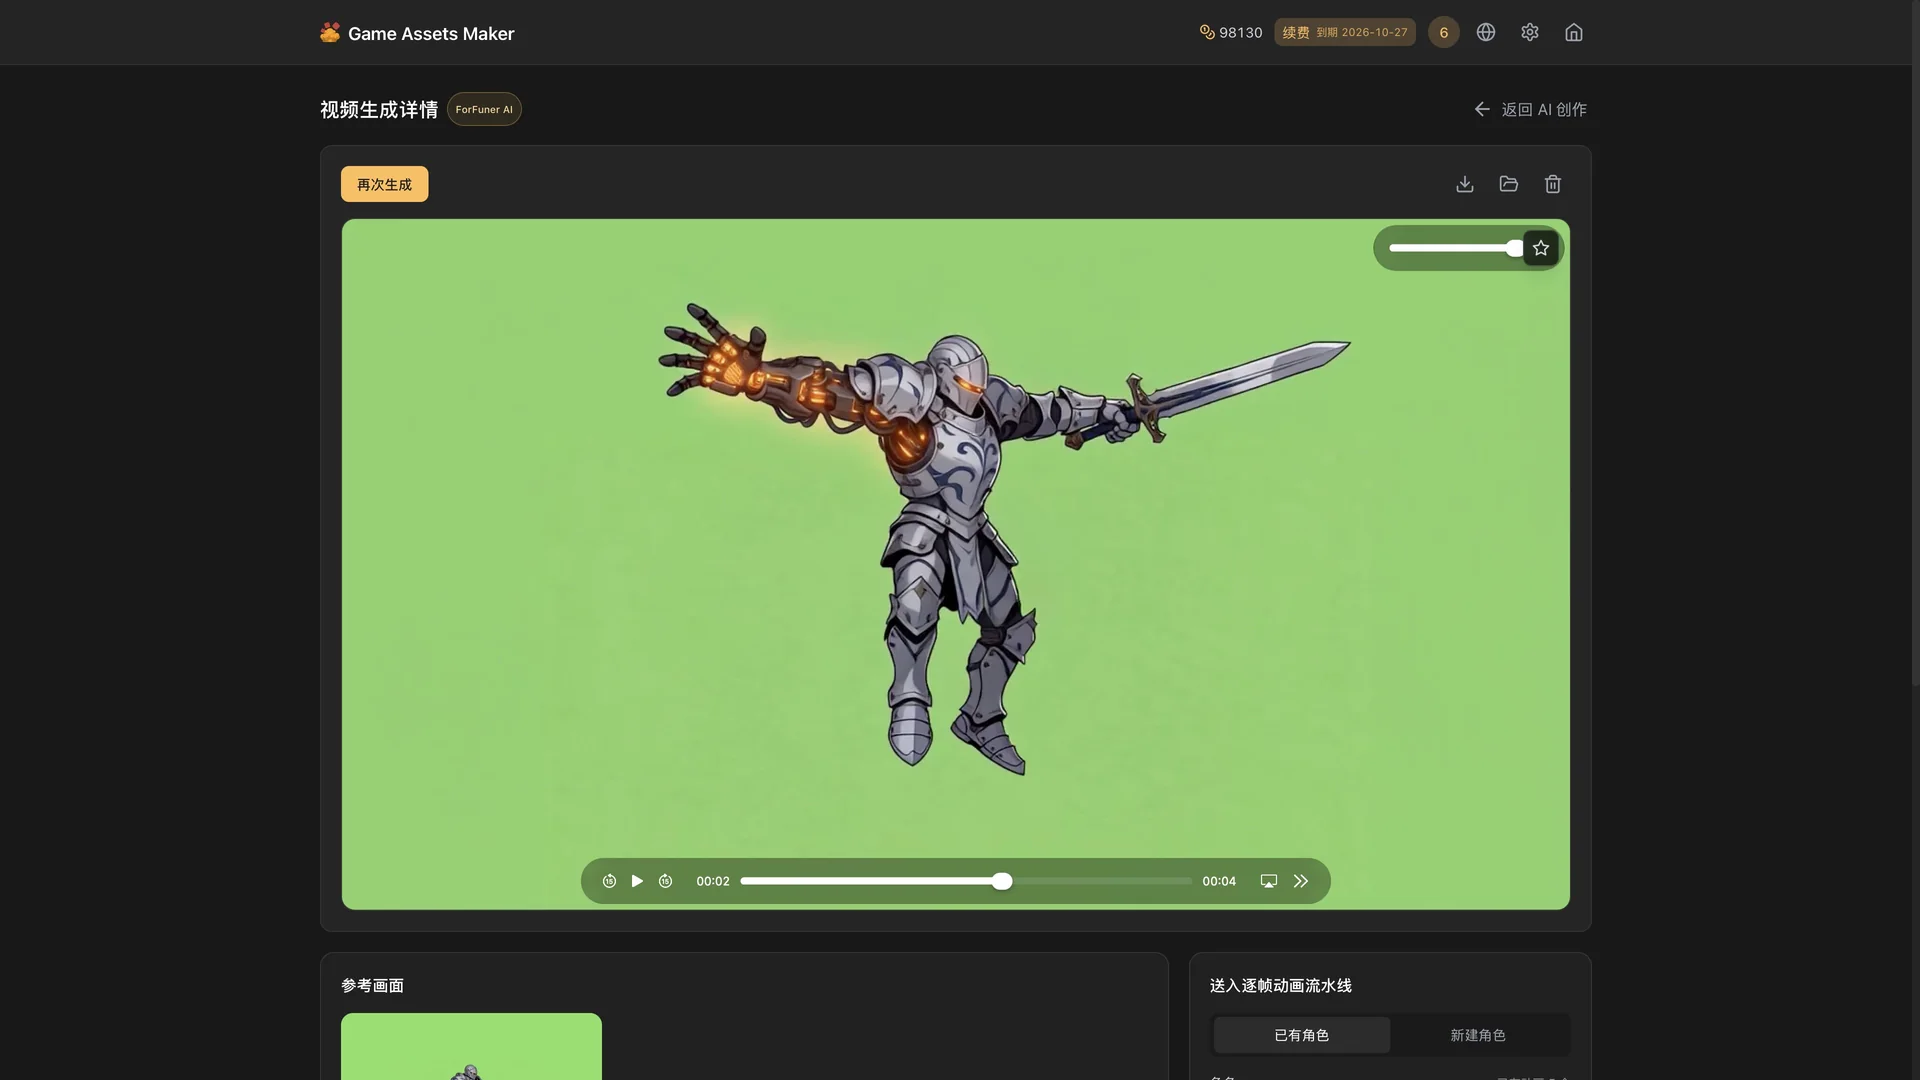Go to home via house icon

(1574, 32)
